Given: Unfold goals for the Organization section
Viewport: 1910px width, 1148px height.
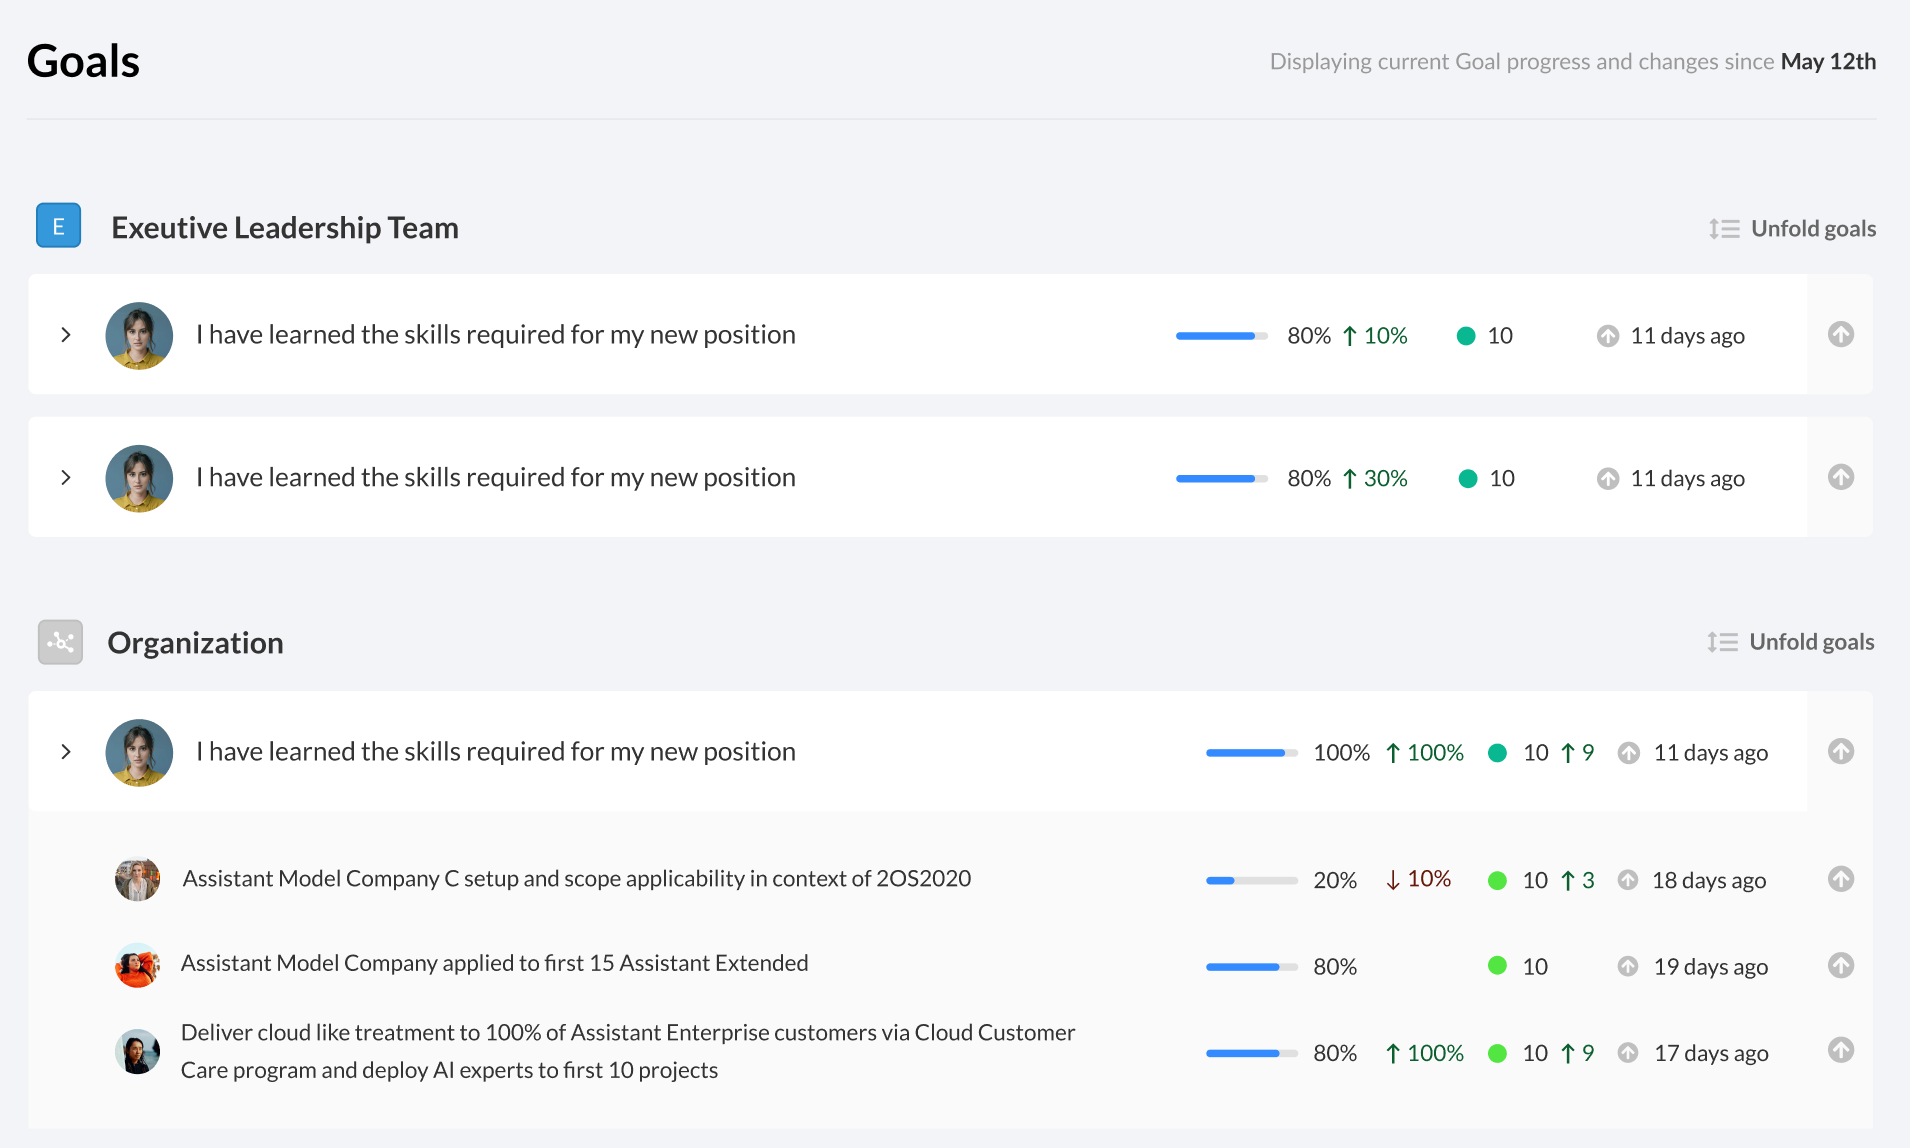Looking at the screenshot, I should click(1790, 642).
